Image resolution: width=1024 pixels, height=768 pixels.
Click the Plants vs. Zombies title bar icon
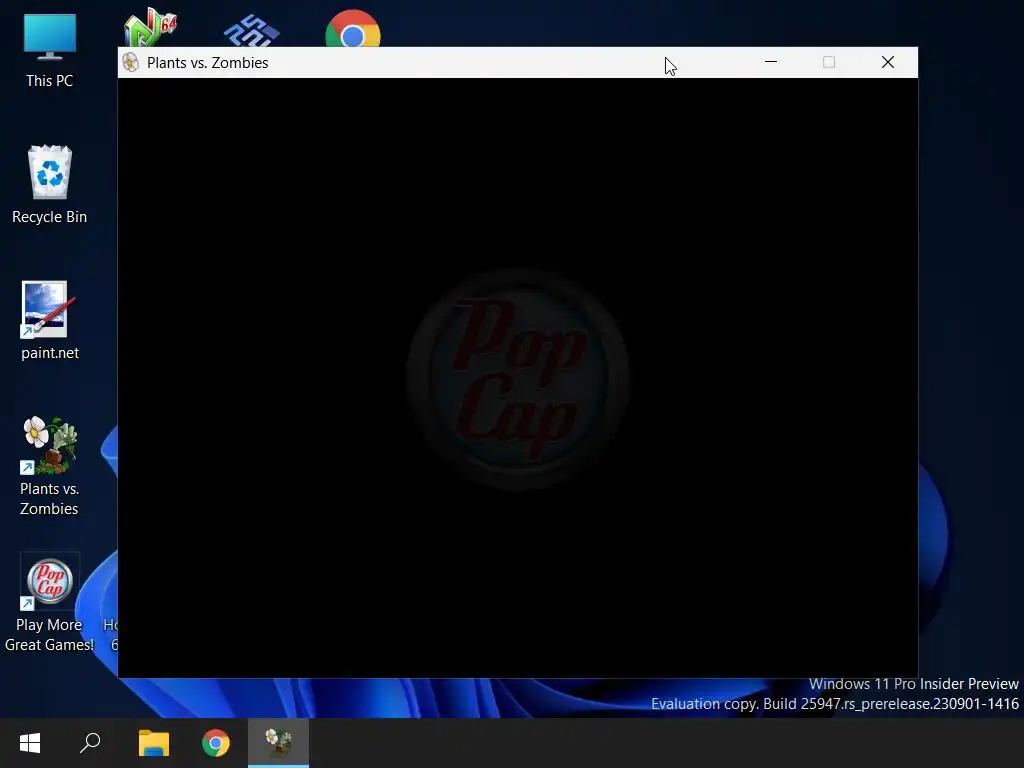coord(131,63)
